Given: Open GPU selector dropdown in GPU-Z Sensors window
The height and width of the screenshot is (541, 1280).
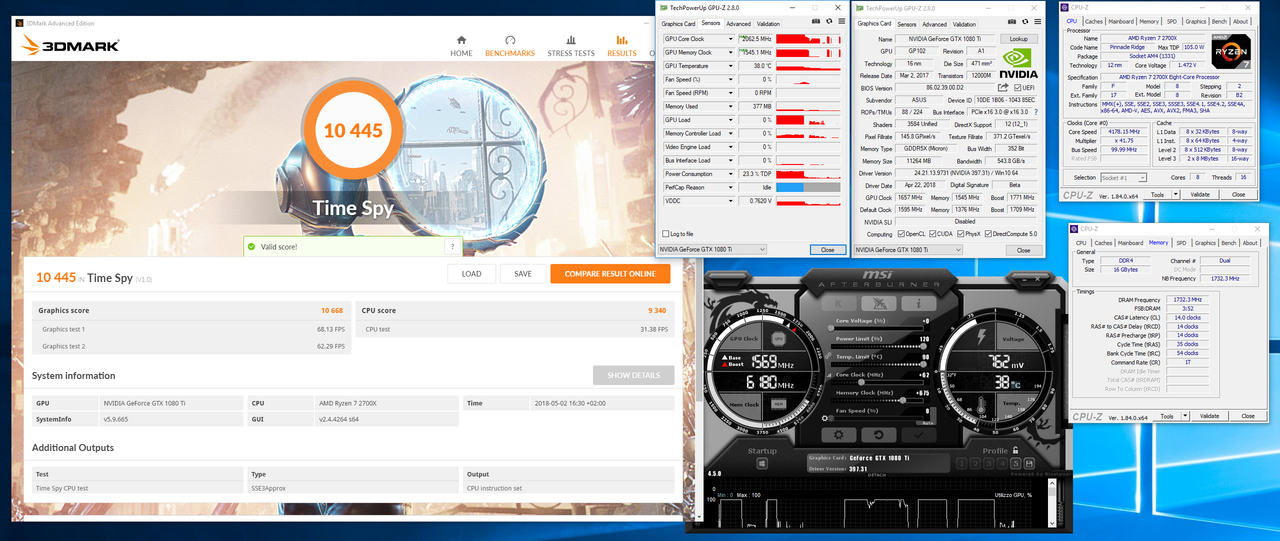Looking at the screenshot, I should coord(712,250).
